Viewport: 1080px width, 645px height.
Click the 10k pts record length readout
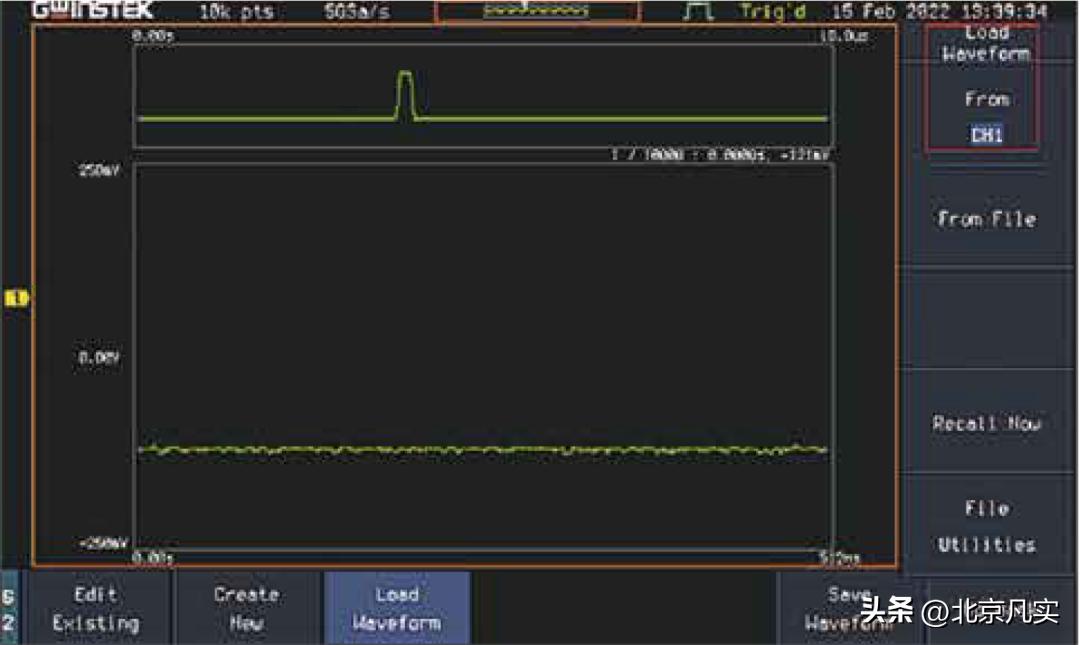point(240,12)
